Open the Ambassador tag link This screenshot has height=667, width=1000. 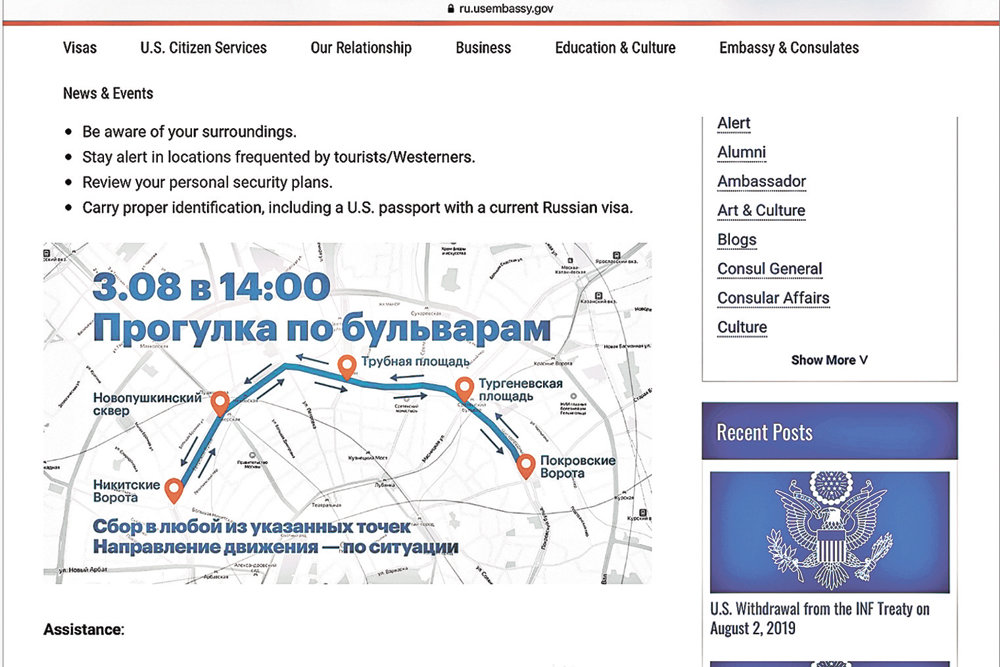(761, 182)
